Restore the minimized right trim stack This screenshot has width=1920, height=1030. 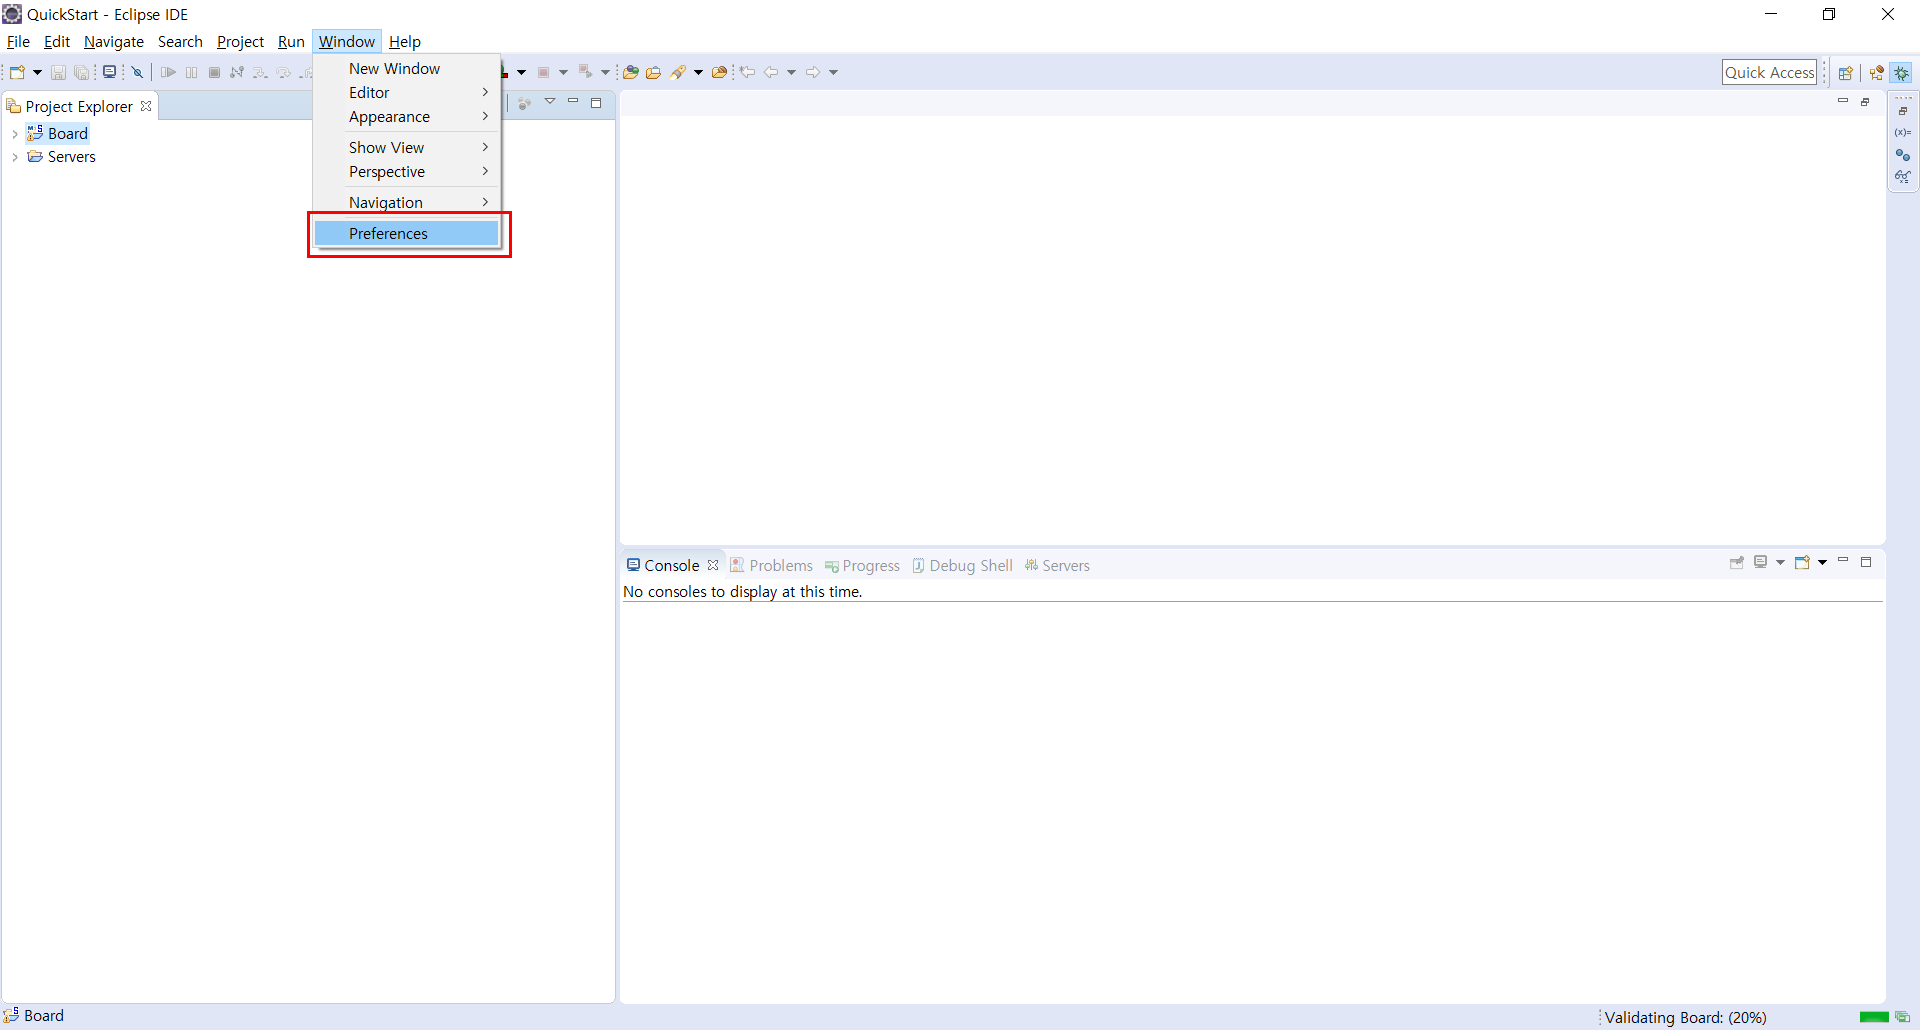(1903, 111)
